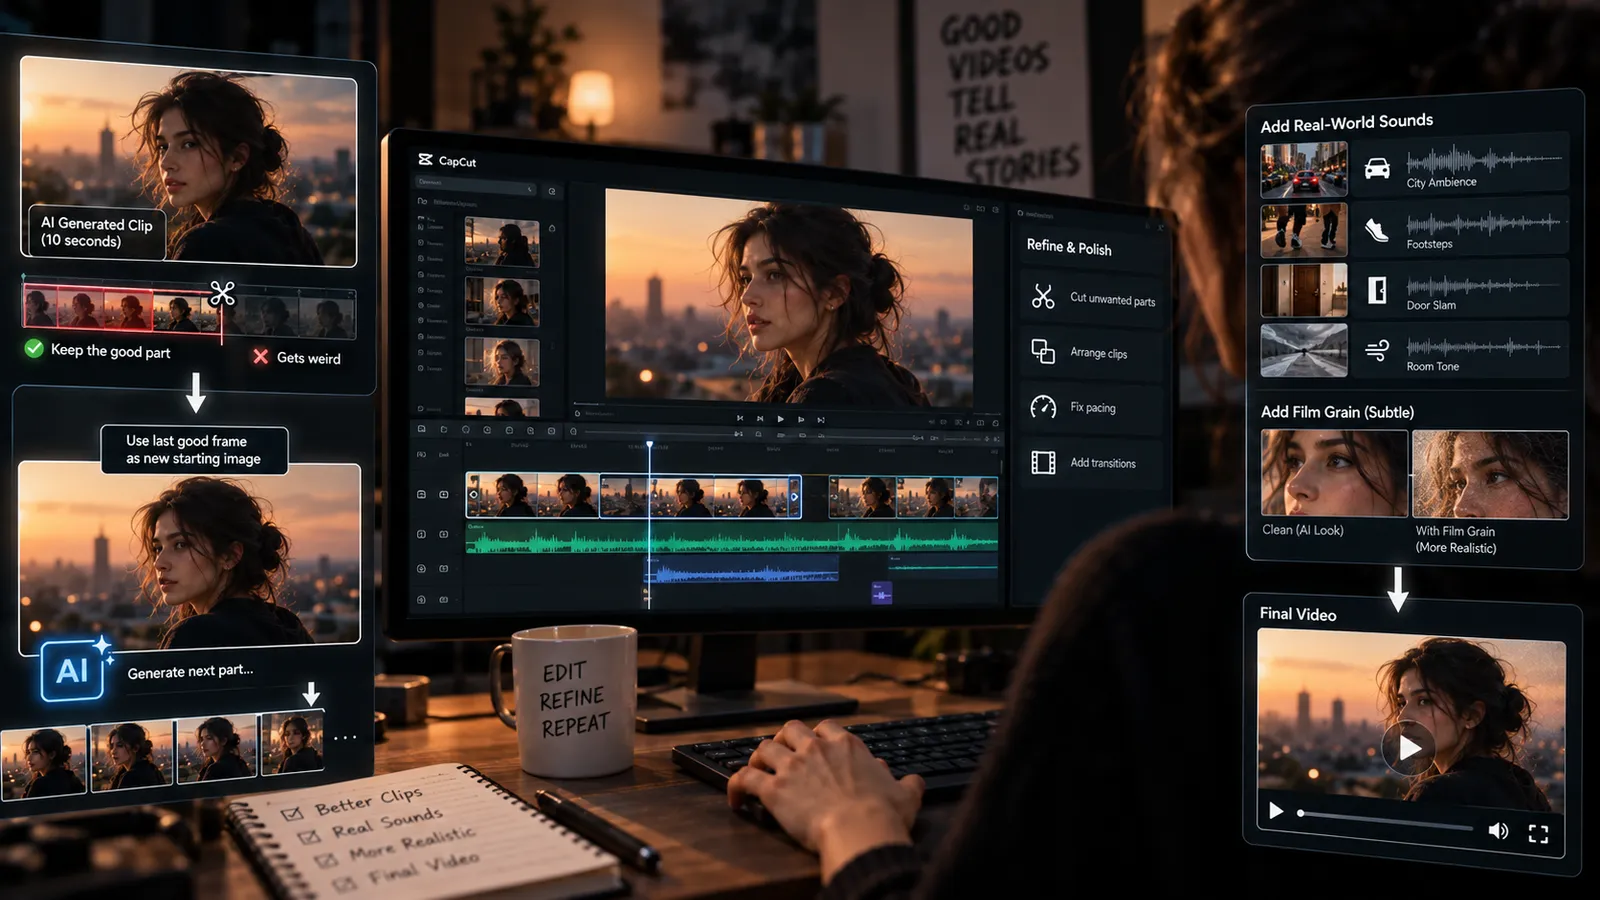Click the door icon for Door Slam
Image resolution: width=1600 pixels, height=900 pixels.
1377,290
